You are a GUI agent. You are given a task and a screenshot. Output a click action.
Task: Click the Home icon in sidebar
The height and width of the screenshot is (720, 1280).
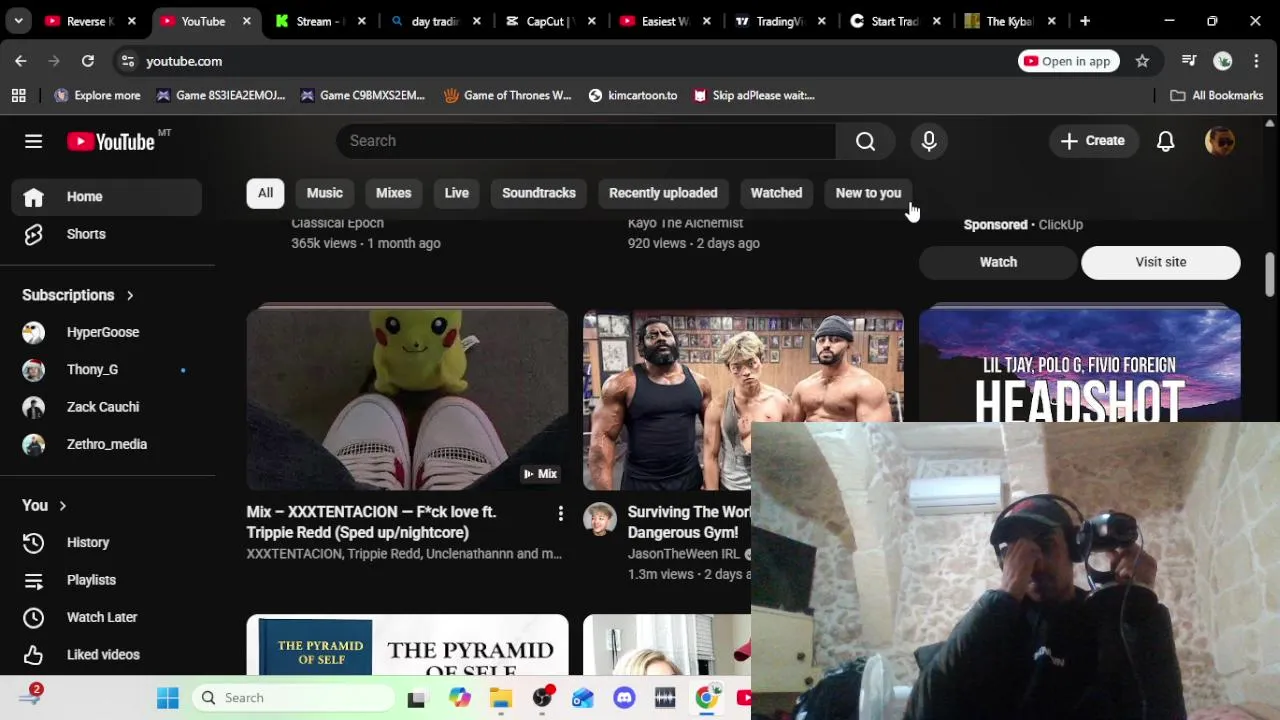(33, 197)
